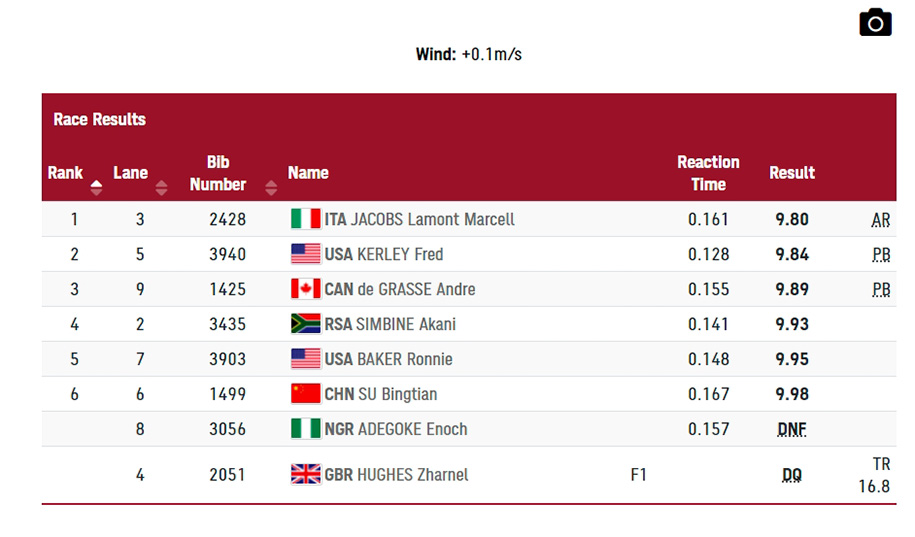Sort results by Lane column arrow
Screen dimensions: 915x537
point(162,187)
